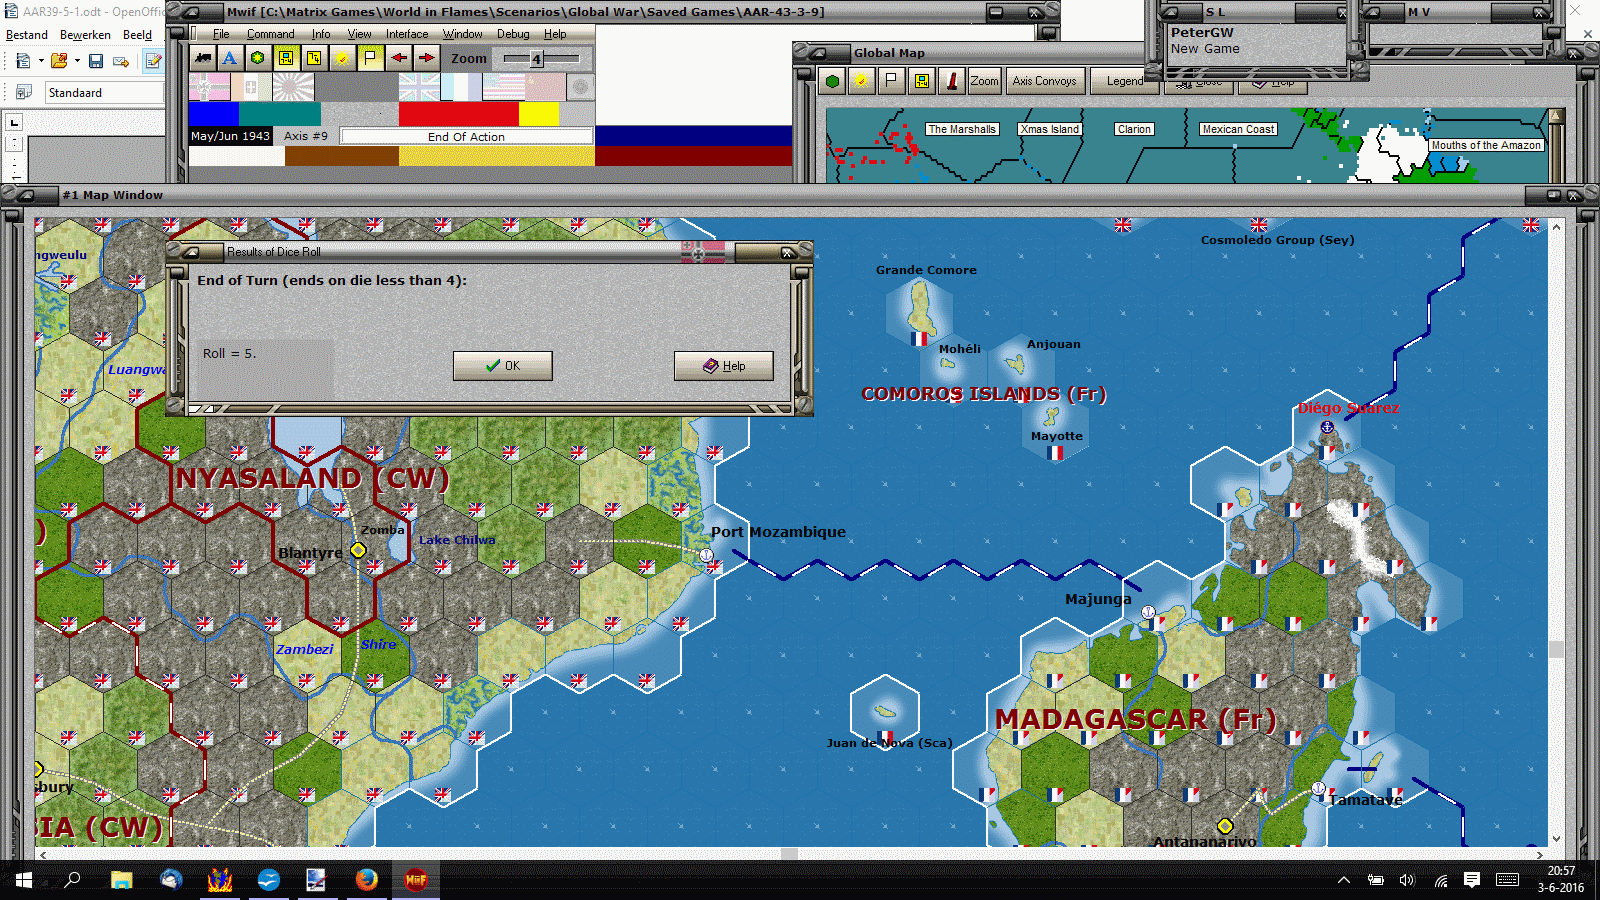
Task: Roll up the Results of Dice Roll dialog
Action: (x=190, y=252)
